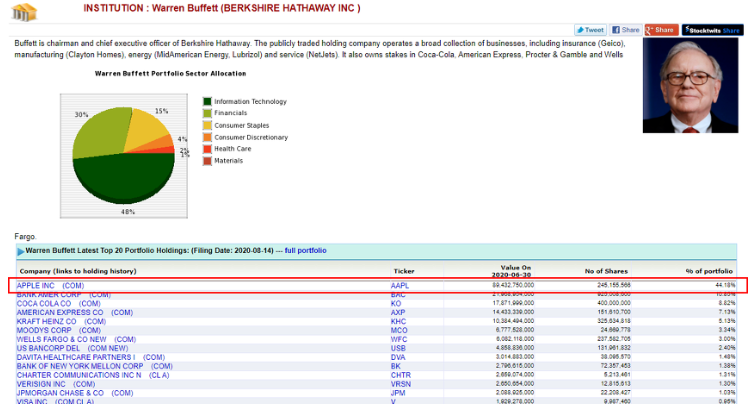Click the AXP ticker link

[398, 313]
